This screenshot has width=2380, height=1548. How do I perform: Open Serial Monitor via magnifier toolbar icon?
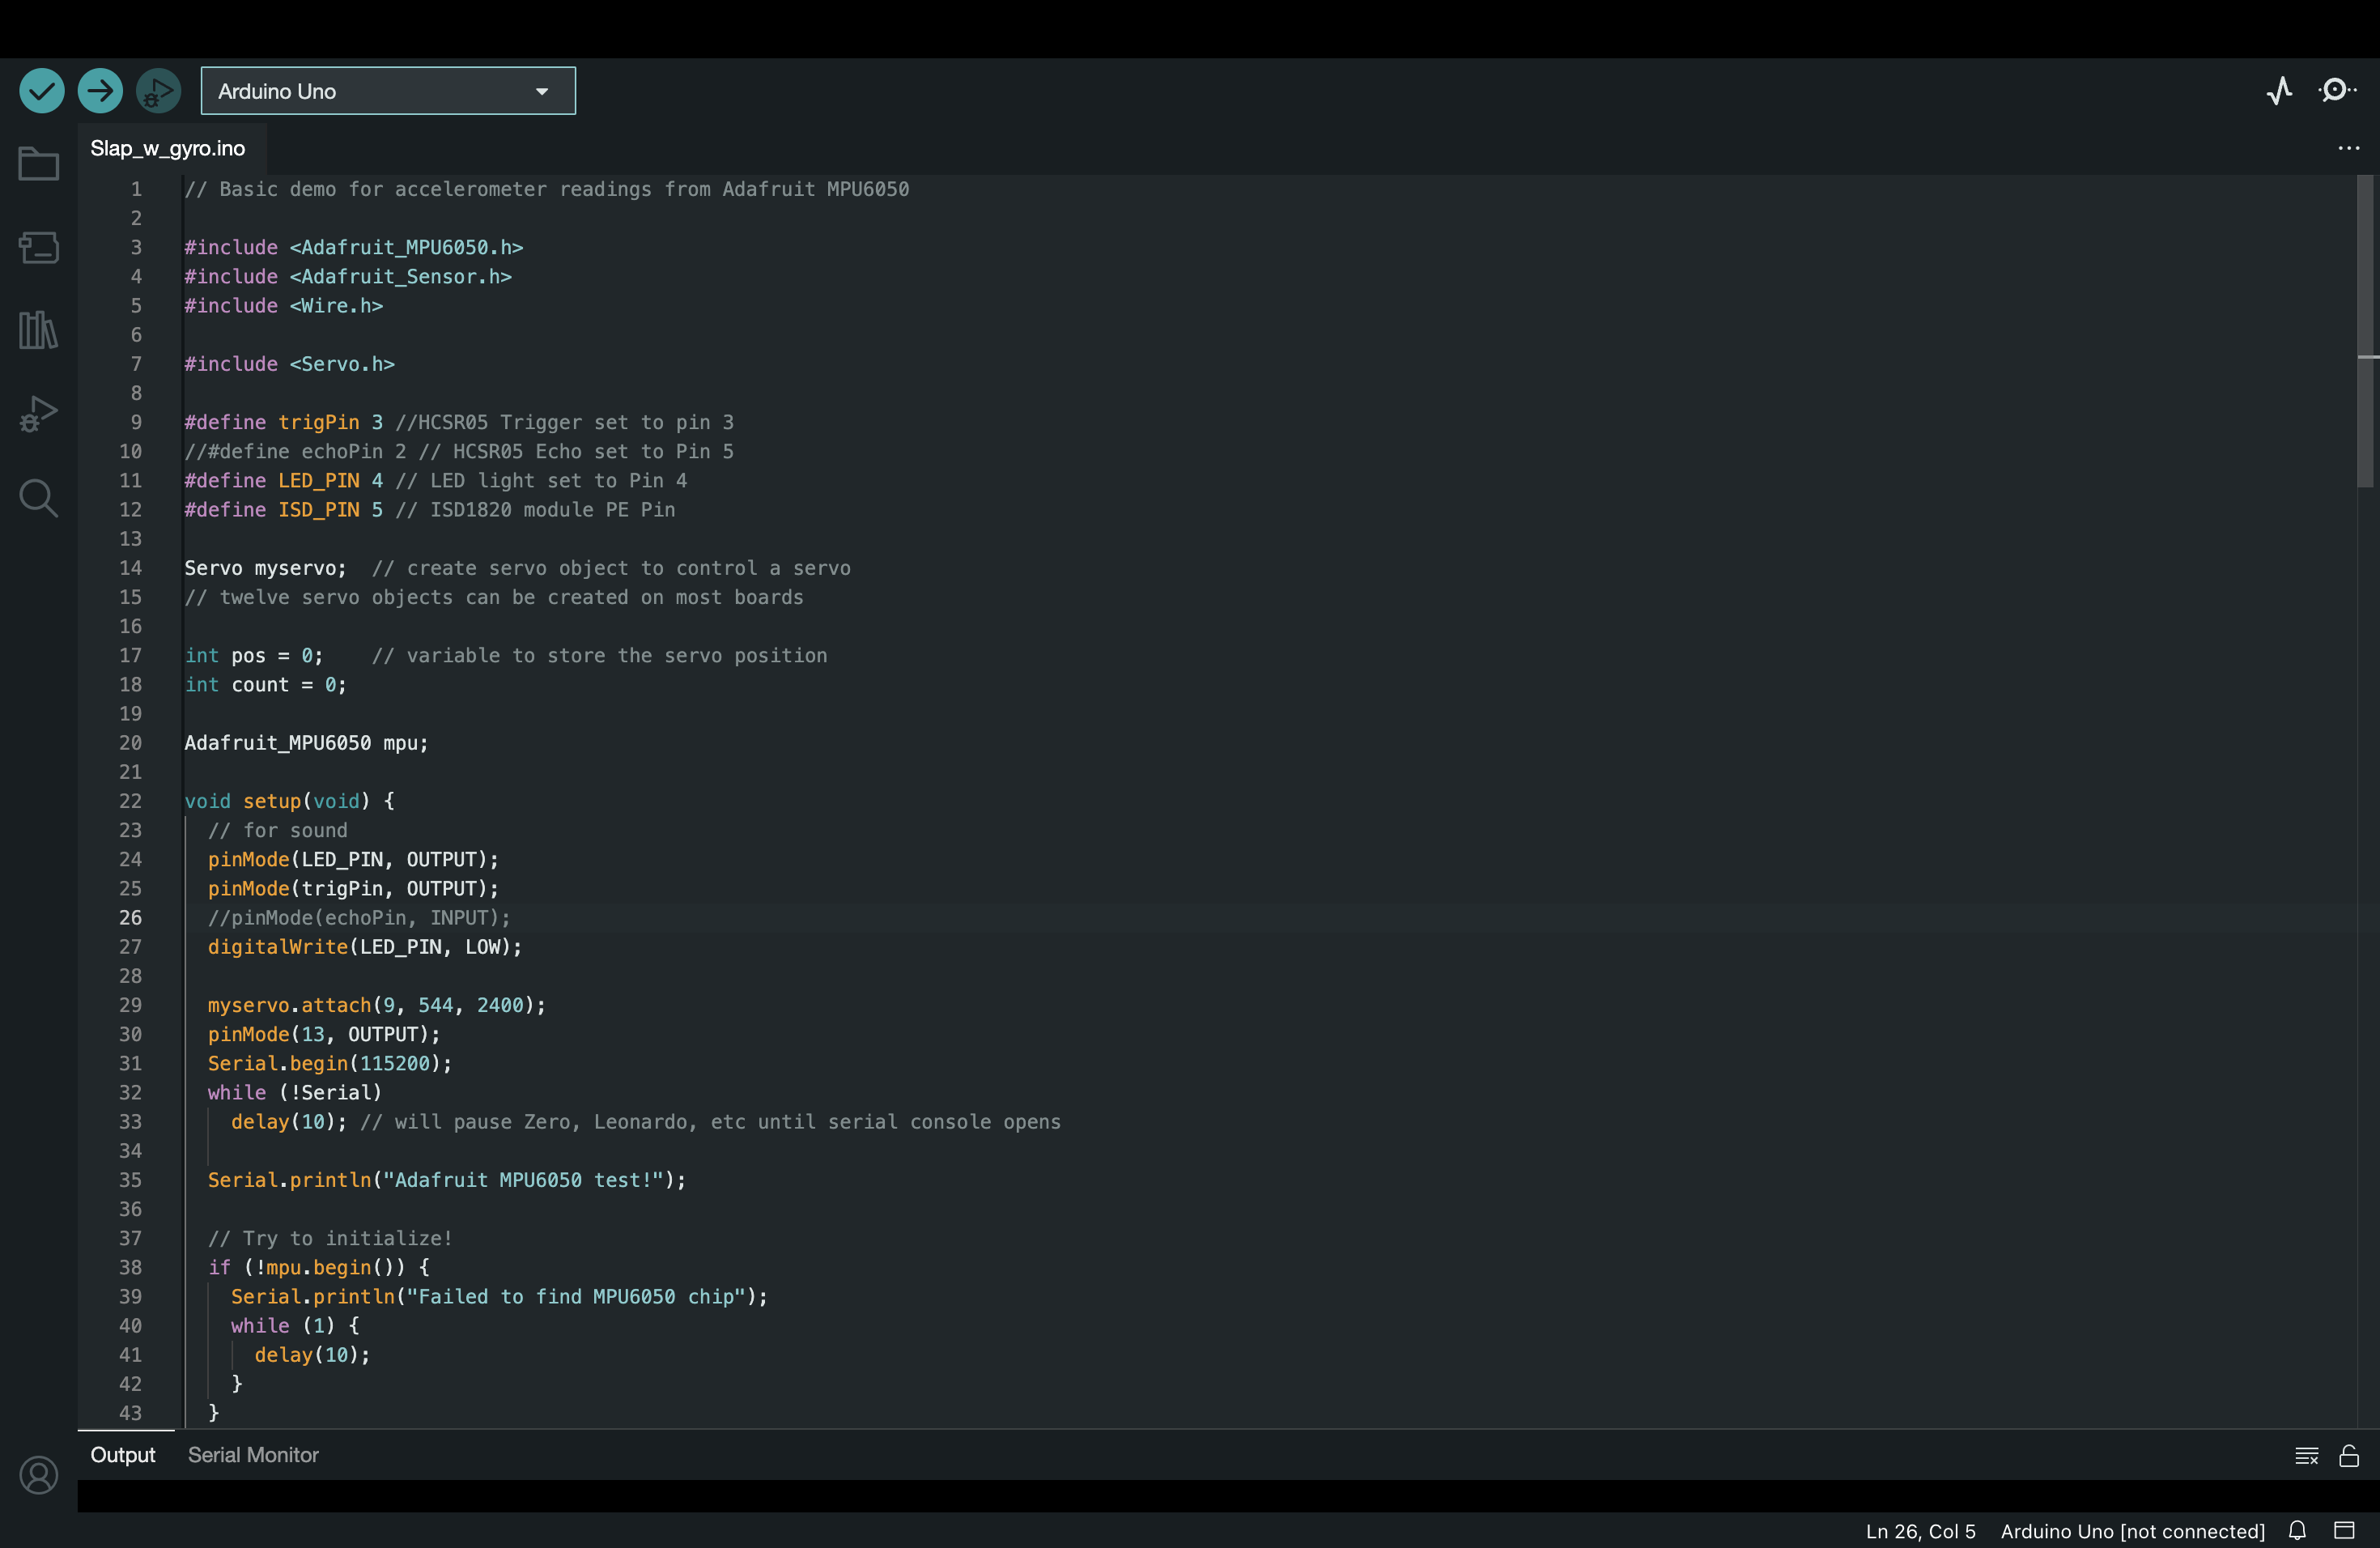2337,91
